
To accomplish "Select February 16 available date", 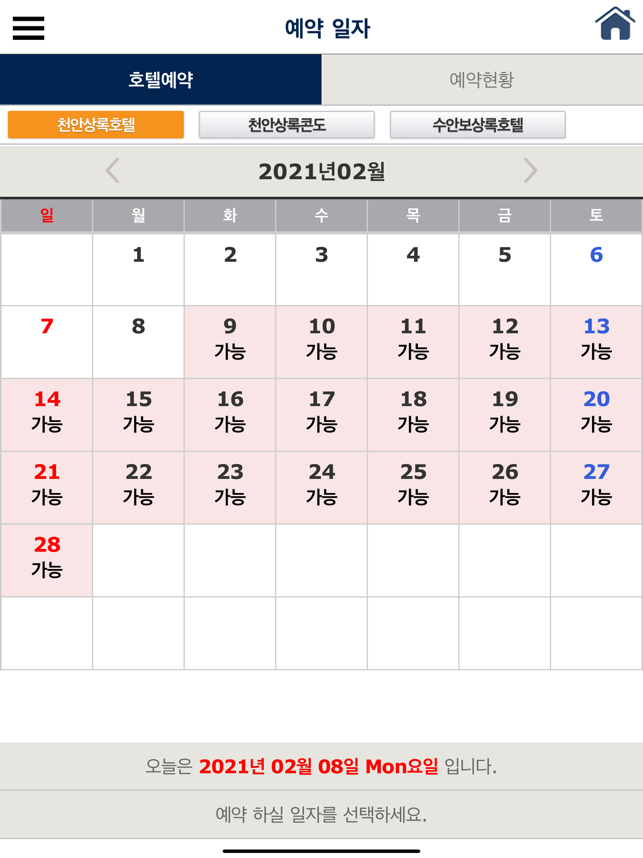I will tap(230, 415).
